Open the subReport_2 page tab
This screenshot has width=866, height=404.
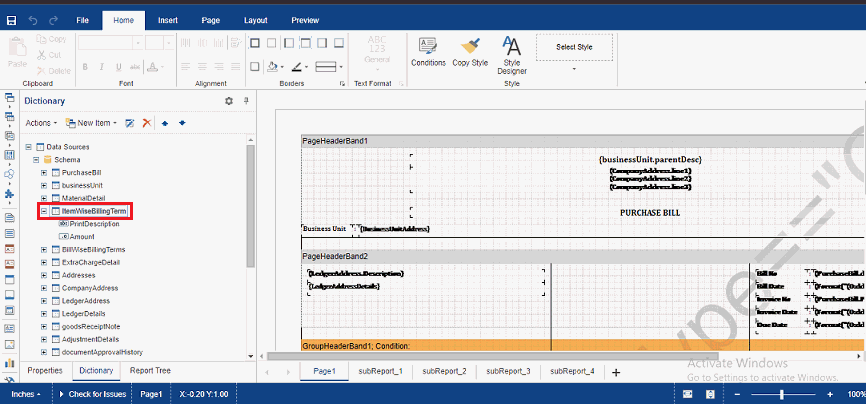444,371
